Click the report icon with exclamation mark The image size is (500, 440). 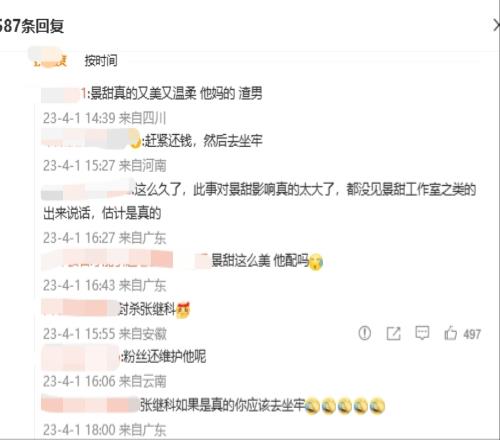click(x=364, y=333)
